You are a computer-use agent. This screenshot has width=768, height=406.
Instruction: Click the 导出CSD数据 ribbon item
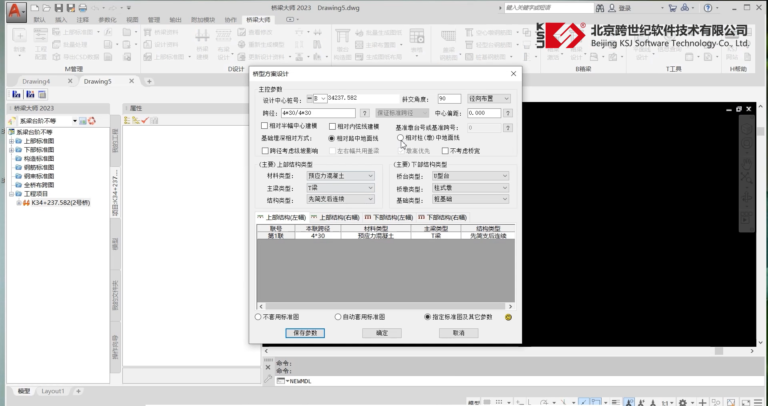(x=75, y=57)
